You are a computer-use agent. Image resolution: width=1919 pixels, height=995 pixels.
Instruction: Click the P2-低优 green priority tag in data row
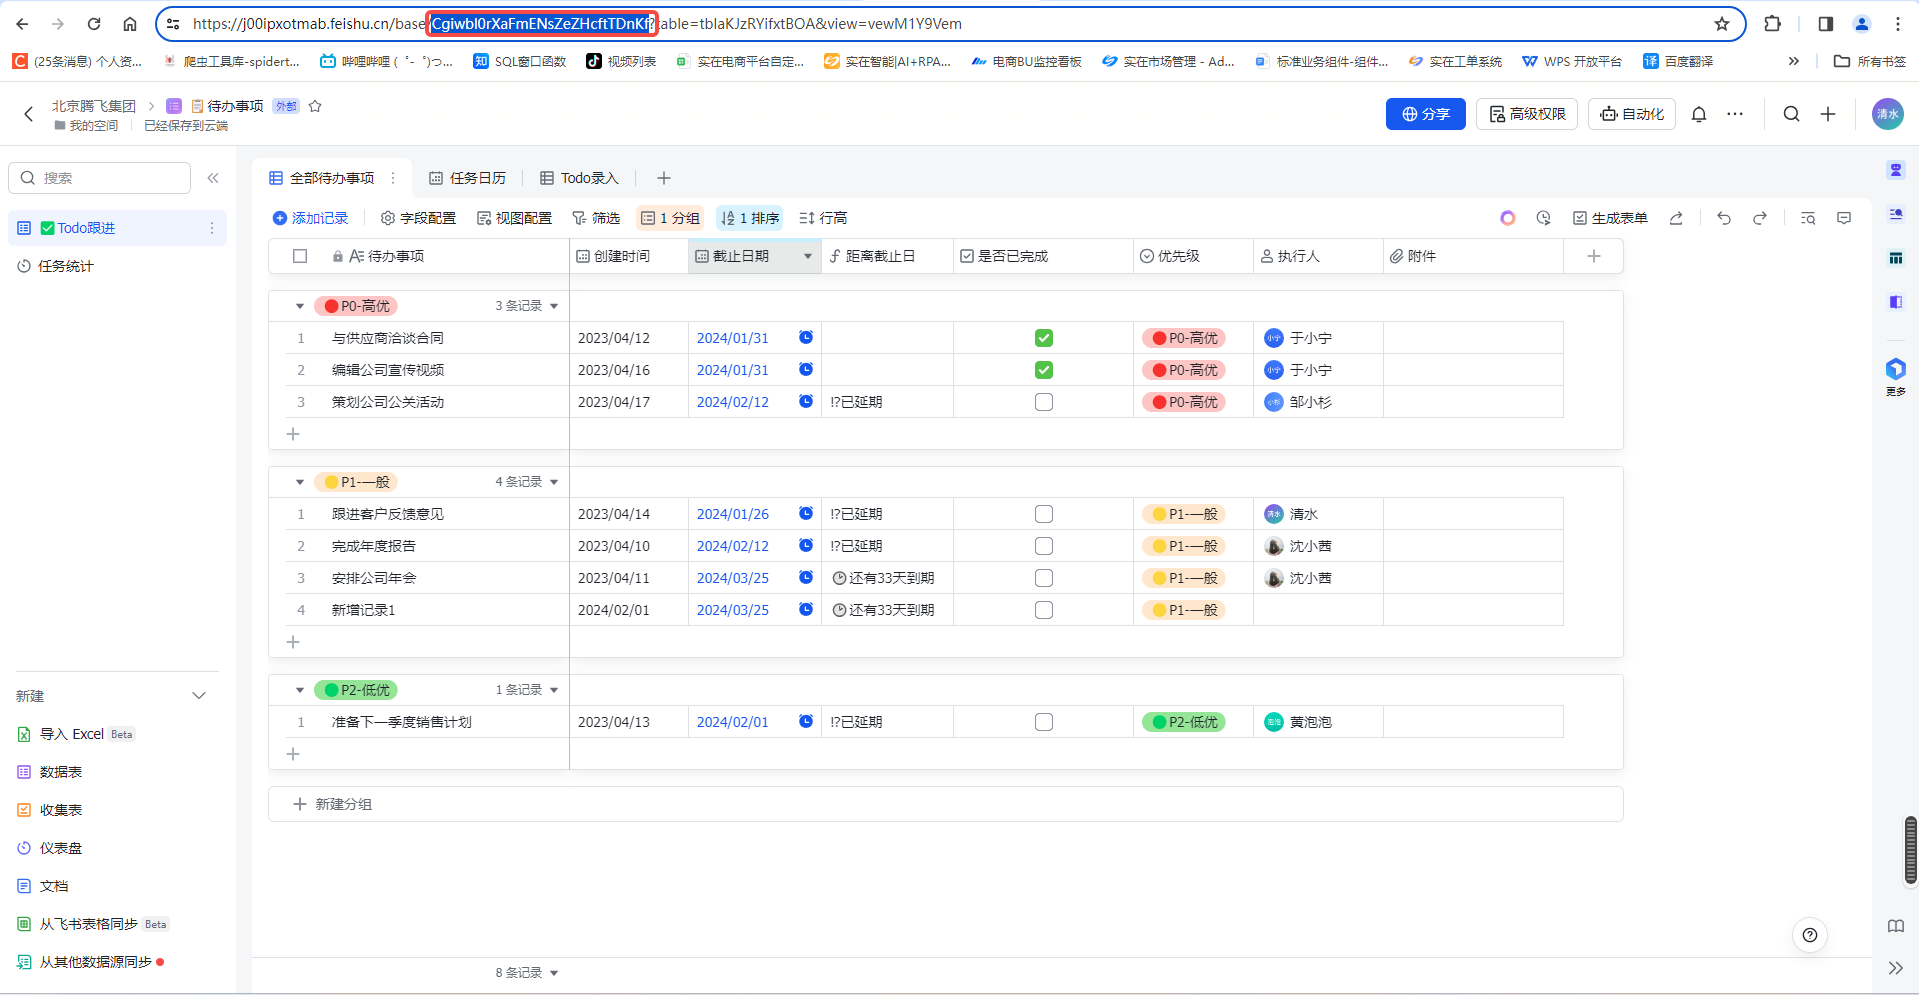coord(1184,722)
